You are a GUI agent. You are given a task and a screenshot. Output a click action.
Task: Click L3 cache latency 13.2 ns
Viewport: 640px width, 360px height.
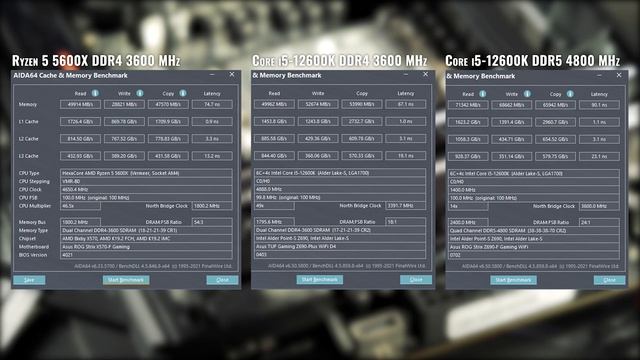(212, 156)
